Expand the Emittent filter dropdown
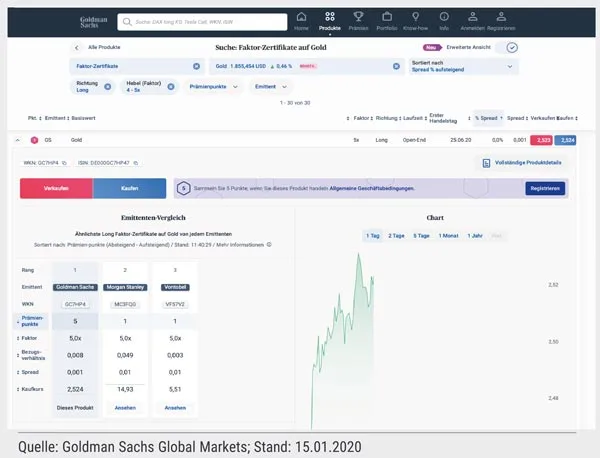The height and width of the screenshot is (458, 600). pos(271,87)
